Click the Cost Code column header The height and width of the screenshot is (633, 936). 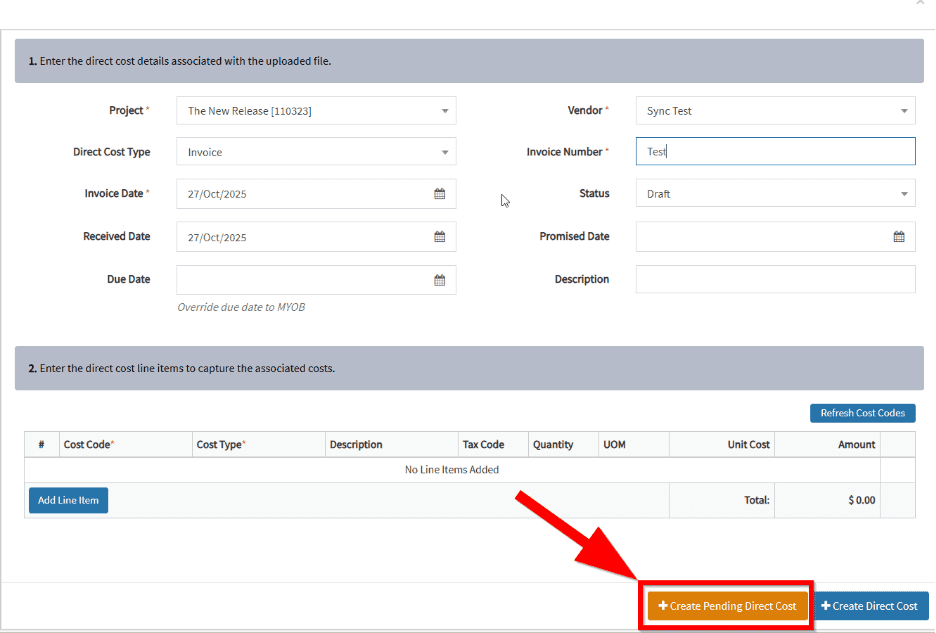click(x=88, y=444)
